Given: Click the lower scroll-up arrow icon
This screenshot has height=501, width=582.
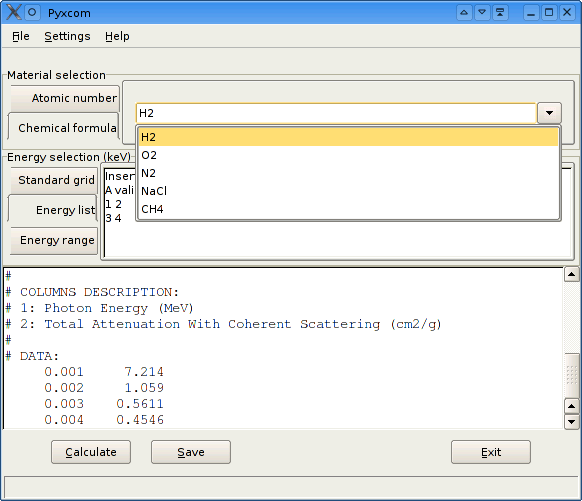Looking at the screenshot, I should click(571, 406).
